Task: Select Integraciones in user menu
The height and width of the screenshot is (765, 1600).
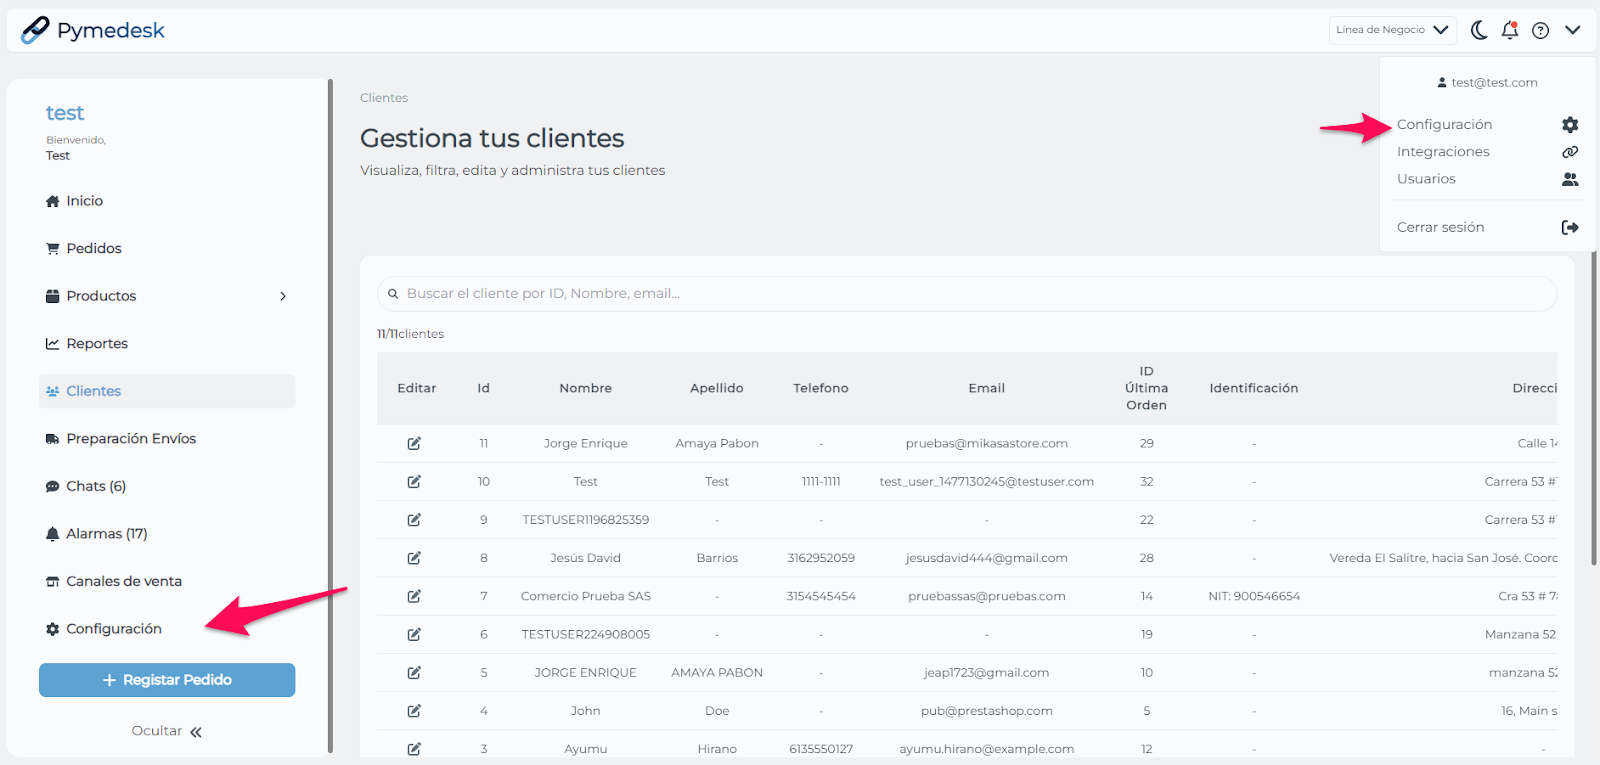Action: [1443, 151]
